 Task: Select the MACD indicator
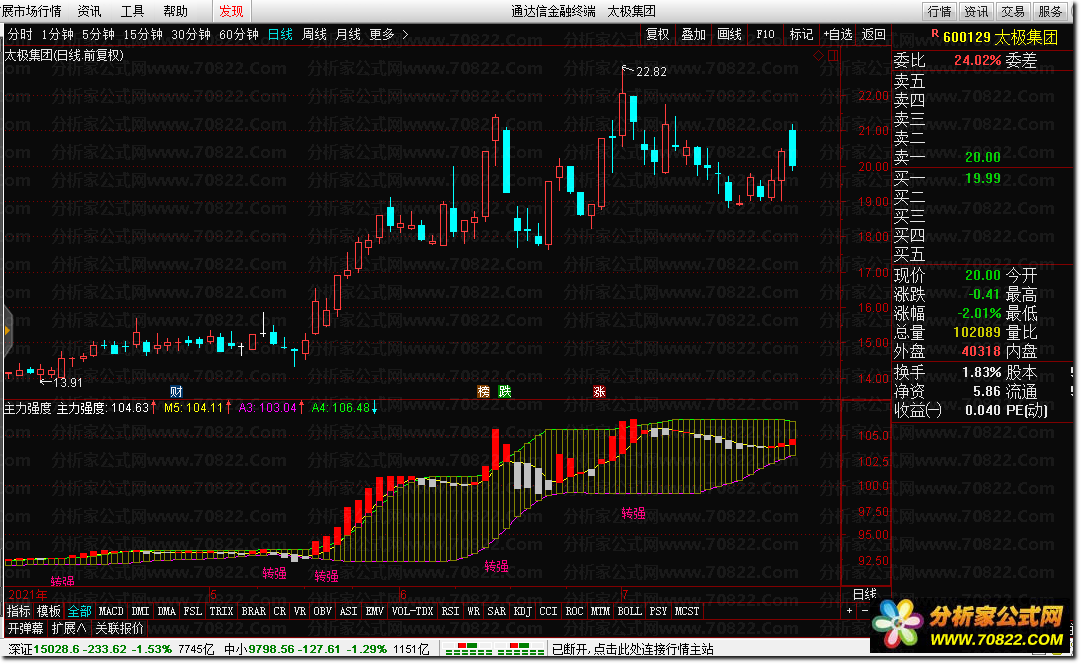[x=111, y=611]
